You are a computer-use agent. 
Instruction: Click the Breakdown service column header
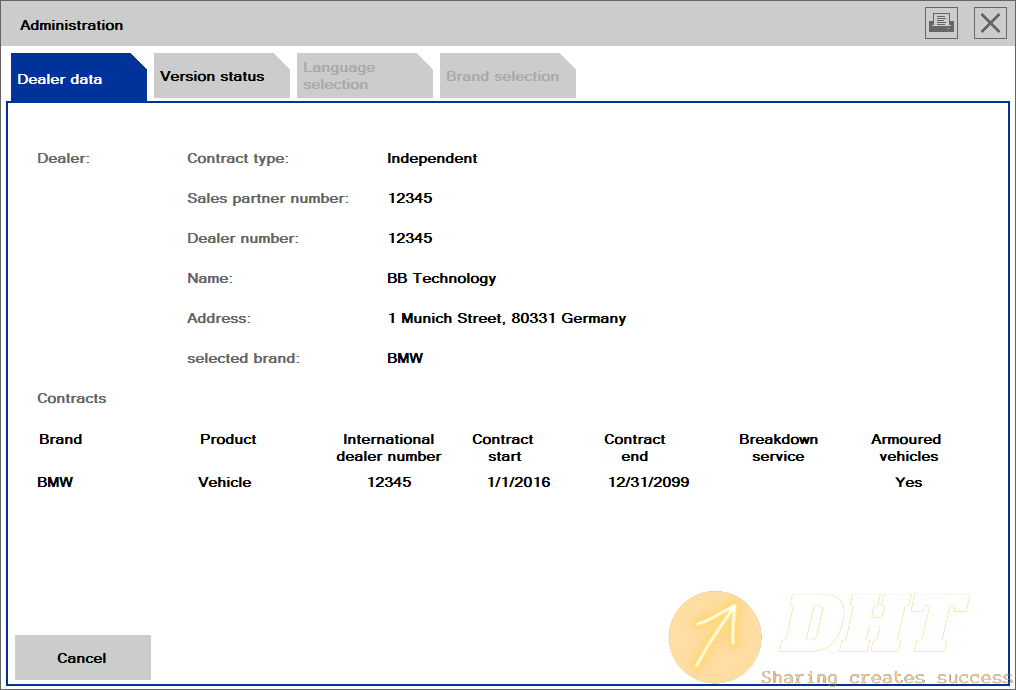click(778, 447)
